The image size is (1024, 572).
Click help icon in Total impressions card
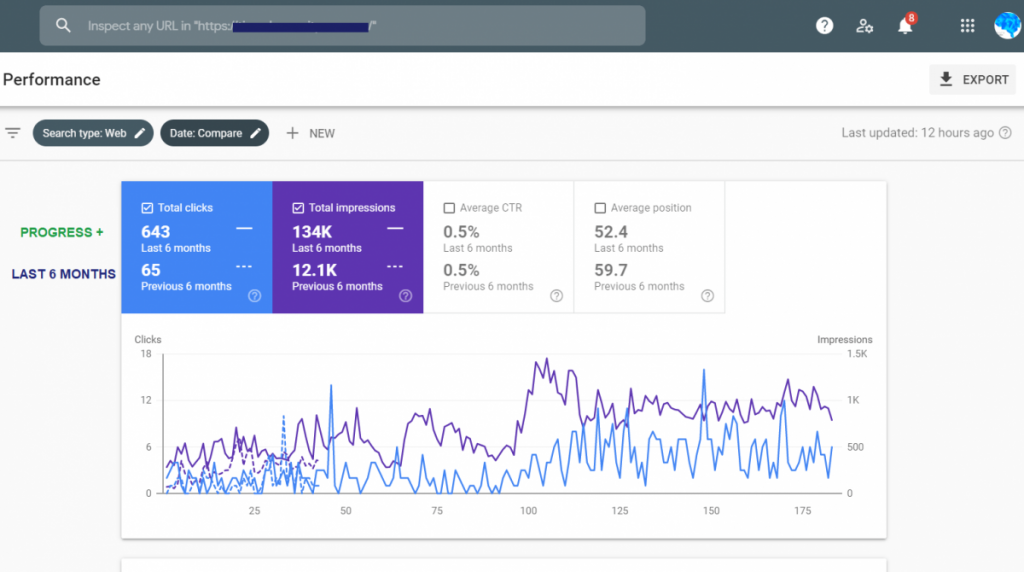click(x=406, y=296)
